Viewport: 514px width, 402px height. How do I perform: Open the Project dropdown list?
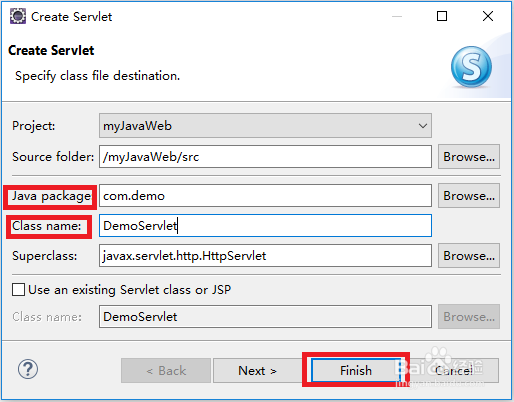[x=423, y=126]
